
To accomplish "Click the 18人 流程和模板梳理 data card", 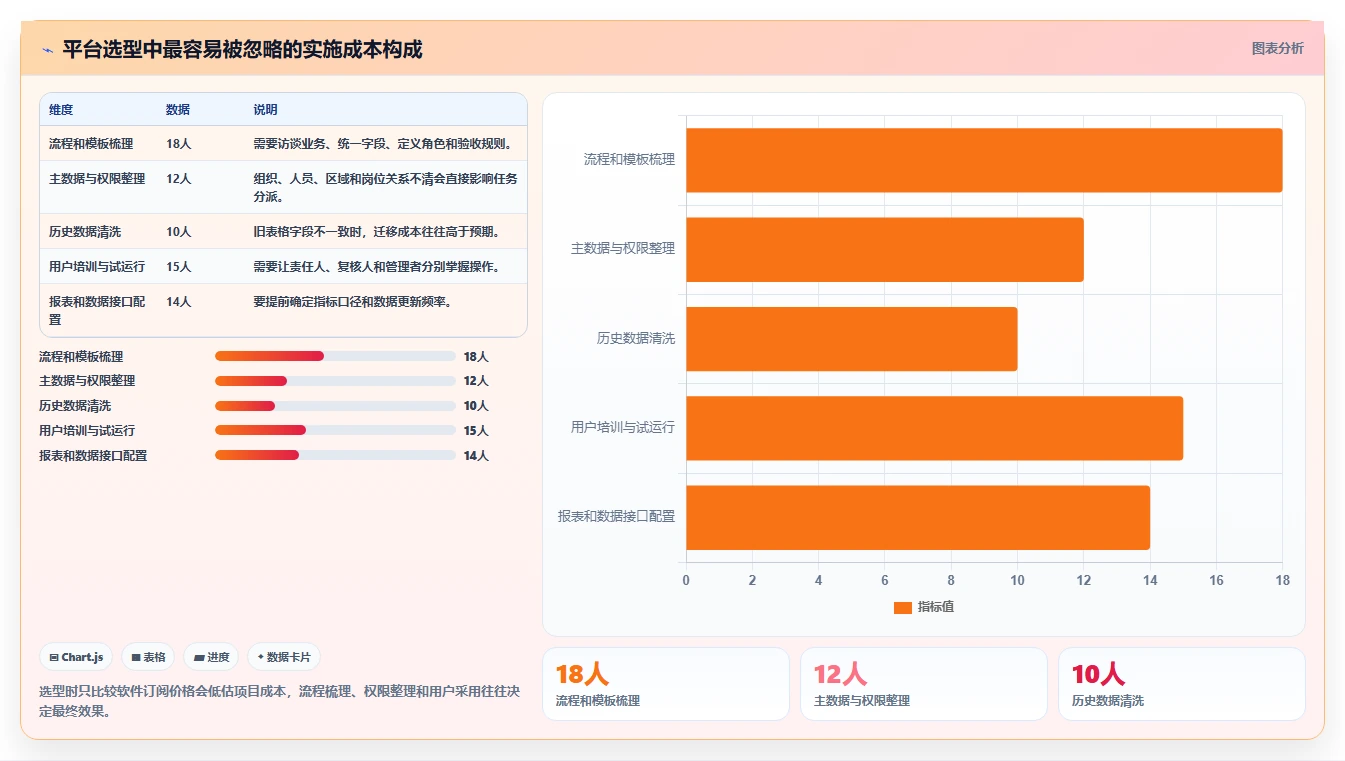I will 666,684.
